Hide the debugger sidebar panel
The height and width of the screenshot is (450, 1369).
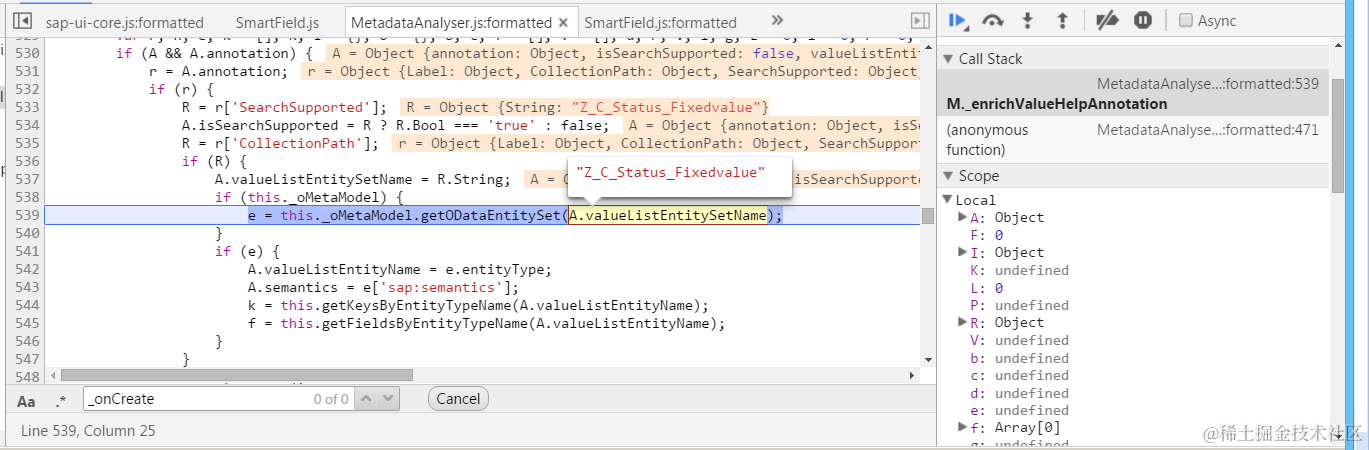click(x=919, y=21)
